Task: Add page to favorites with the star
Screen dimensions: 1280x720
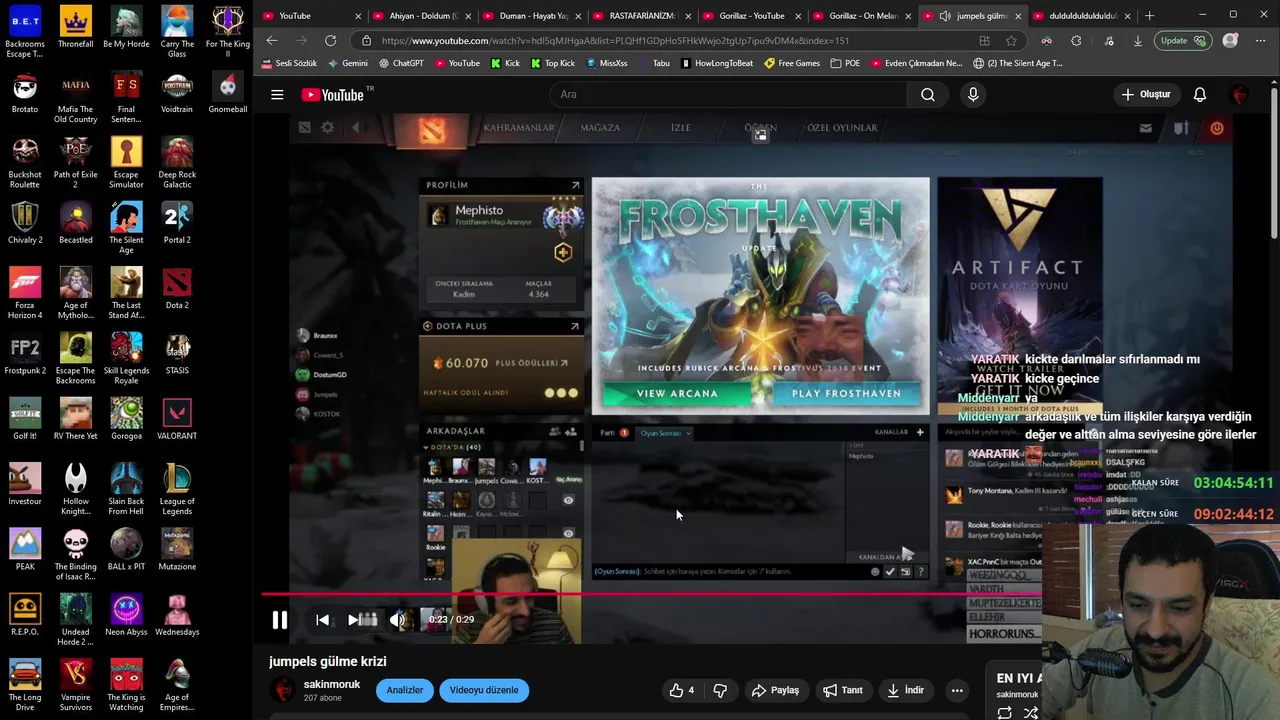Action: click(x=1011, y=41)
